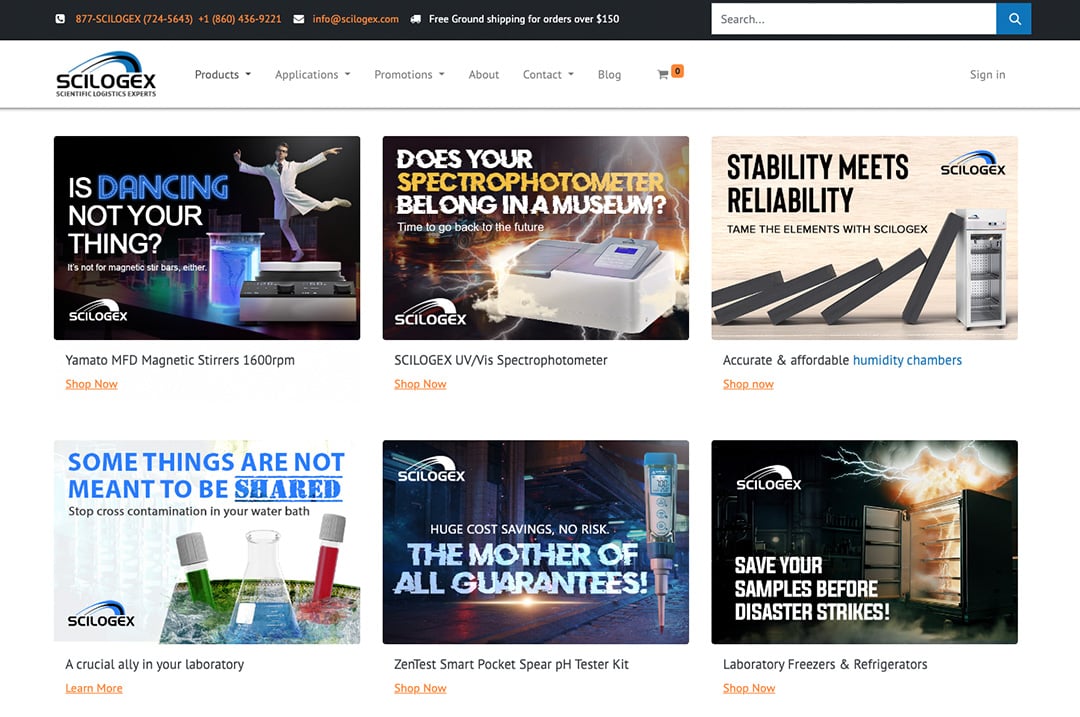Open the water bath contamination banner
This screenshot has width=1080, height=717.
[x=207, y=542]
